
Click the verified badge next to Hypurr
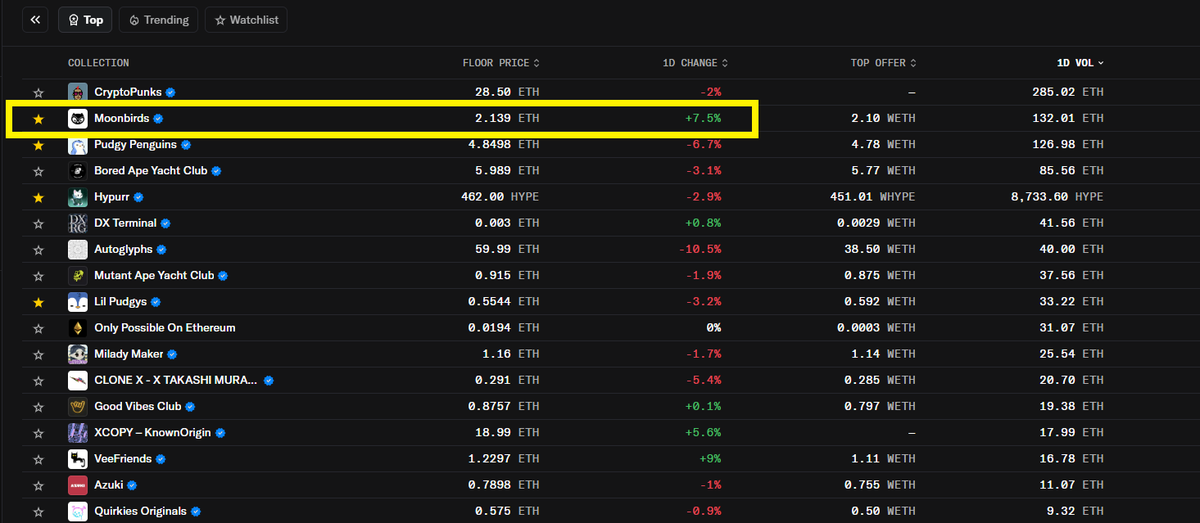pos(139,197)
